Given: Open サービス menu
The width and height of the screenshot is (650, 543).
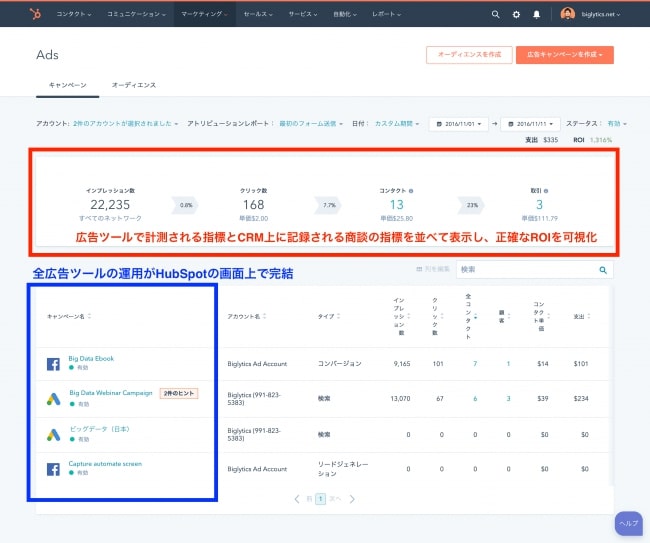Looking at the screenshot, I should pyautogui.click(x=303, y=14).
